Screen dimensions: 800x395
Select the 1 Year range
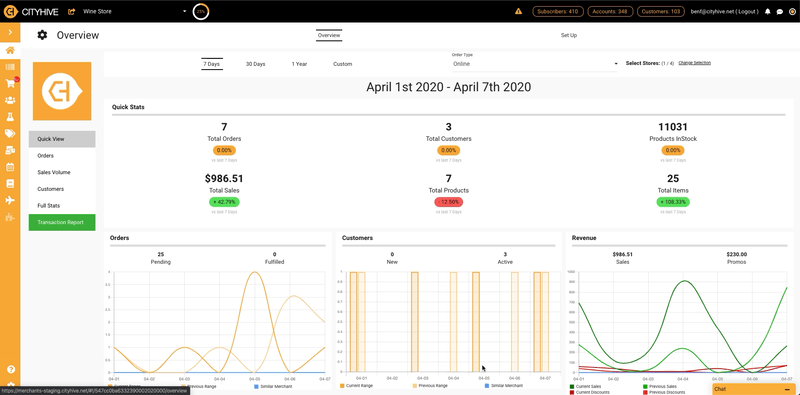(x=299, y=64)
